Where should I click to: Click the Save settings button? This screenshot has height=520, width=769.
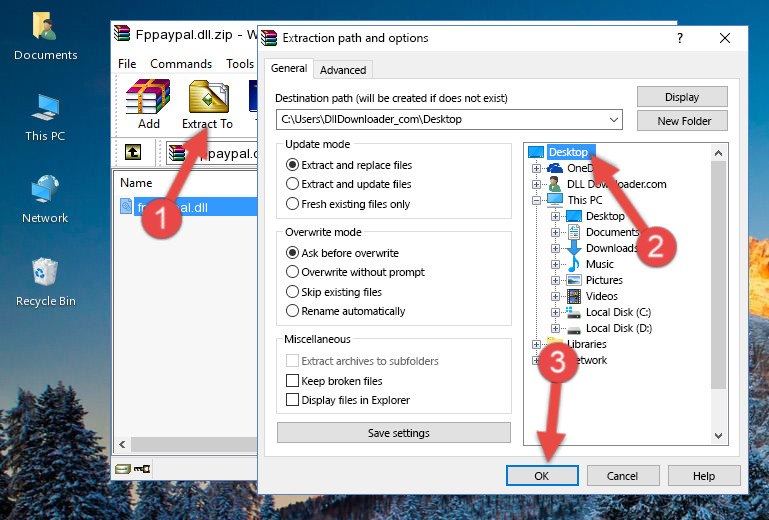394,433
